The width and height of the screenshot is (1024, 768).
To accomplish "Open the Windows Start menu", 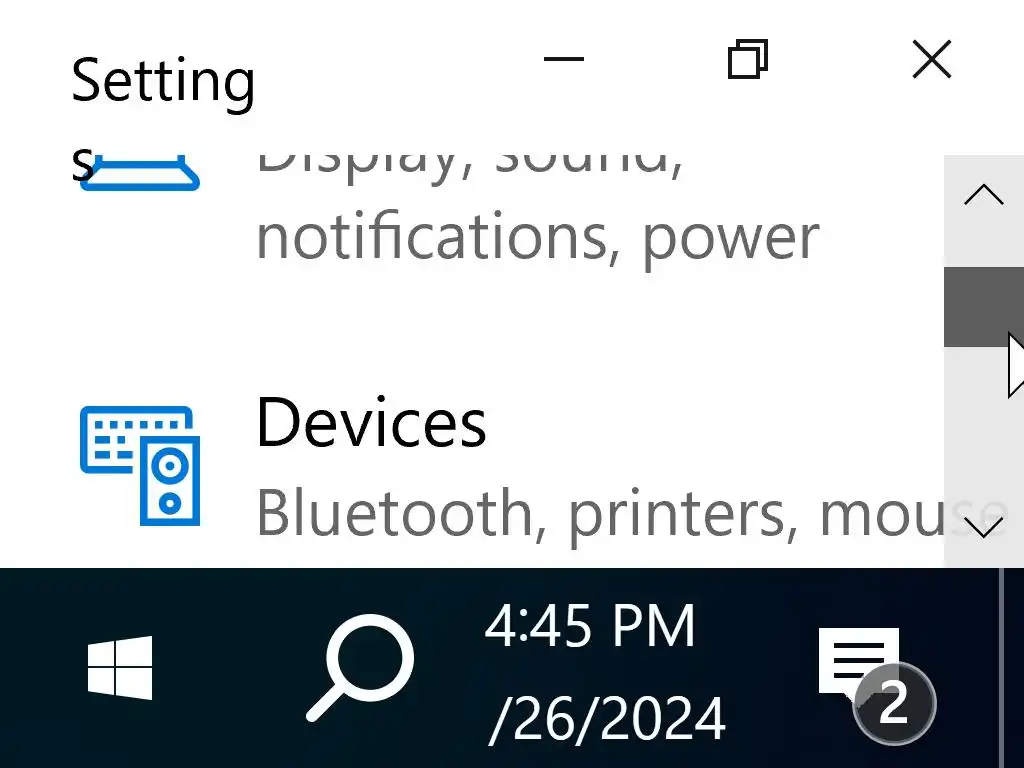I will pos(120,668).
